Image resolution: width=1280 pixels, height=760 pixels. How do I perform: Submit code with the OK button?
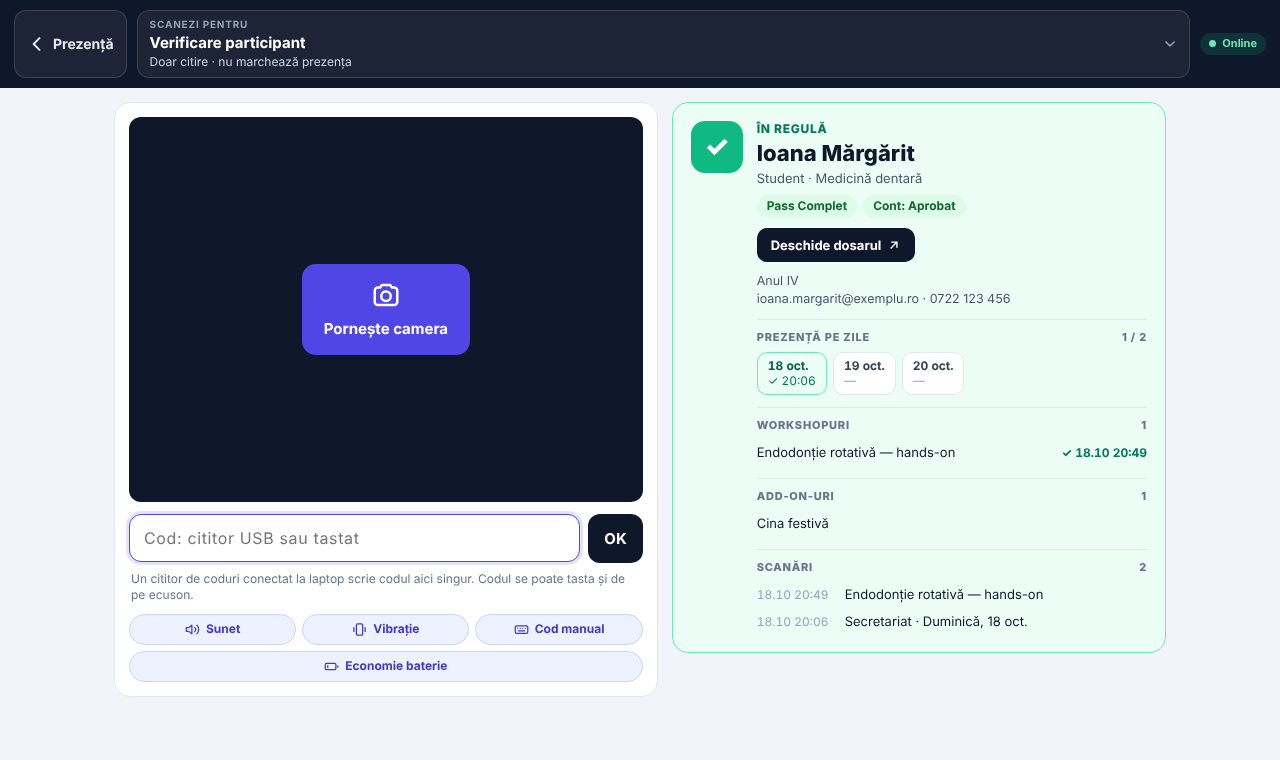click(615, 538)
